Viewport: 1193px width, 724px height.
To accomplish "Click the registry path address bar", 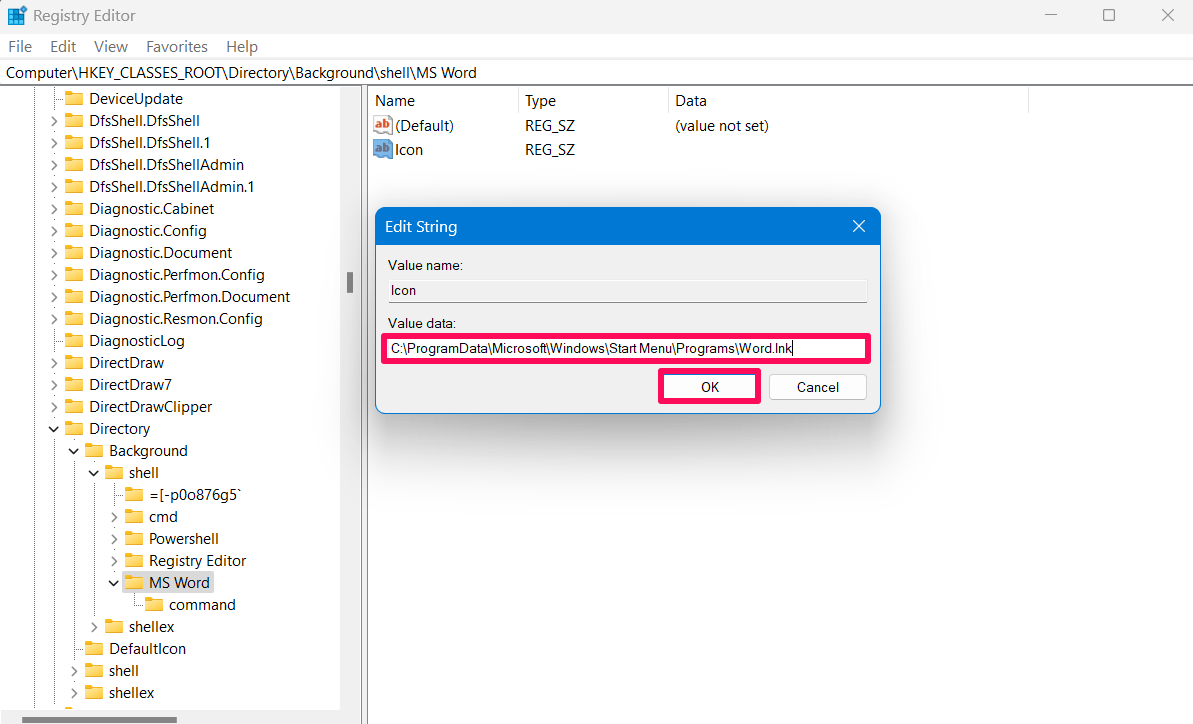I will point(596,72).
